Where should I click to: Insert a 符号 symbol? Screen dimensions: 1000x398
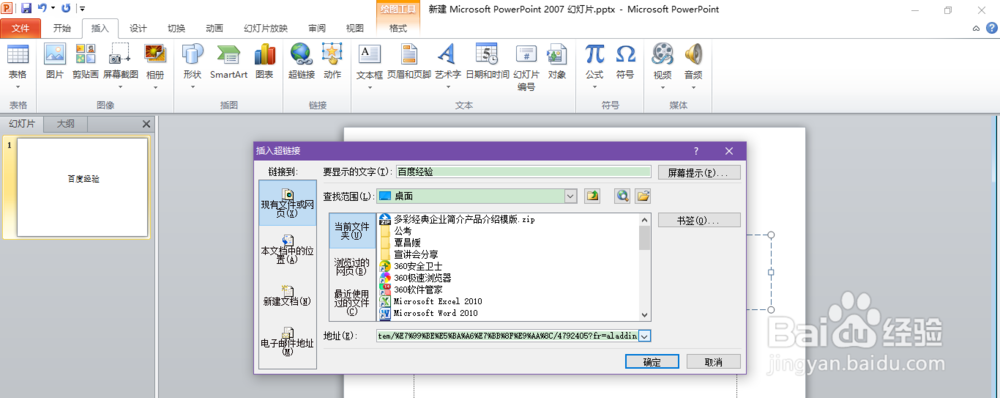tap(625, 61)
